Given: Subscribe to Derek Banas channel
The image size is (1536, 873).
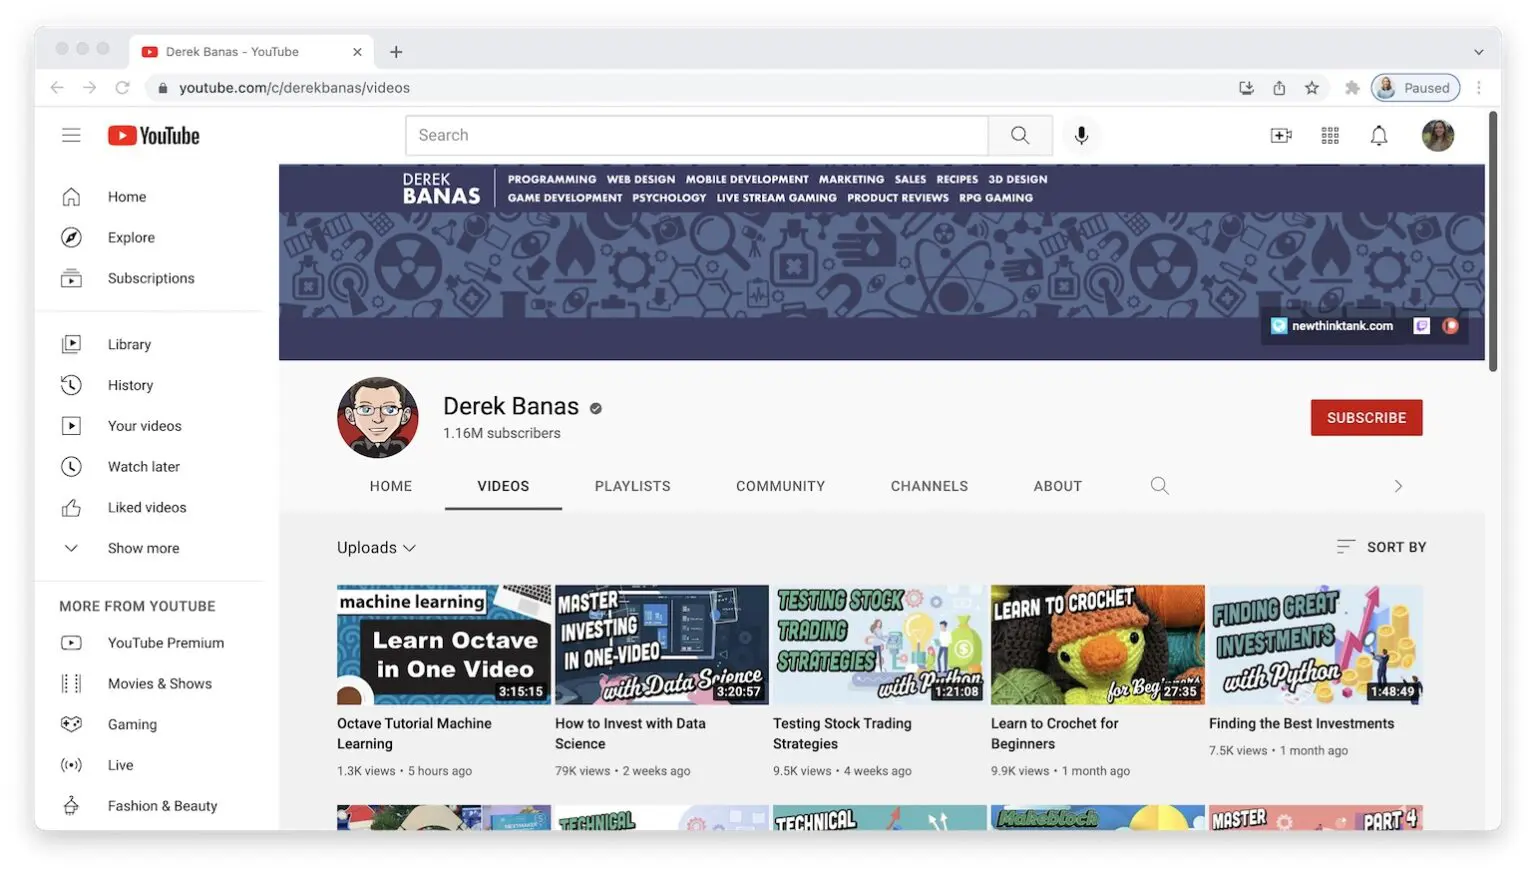Looking at the screenshot, I should point(1366,418).
